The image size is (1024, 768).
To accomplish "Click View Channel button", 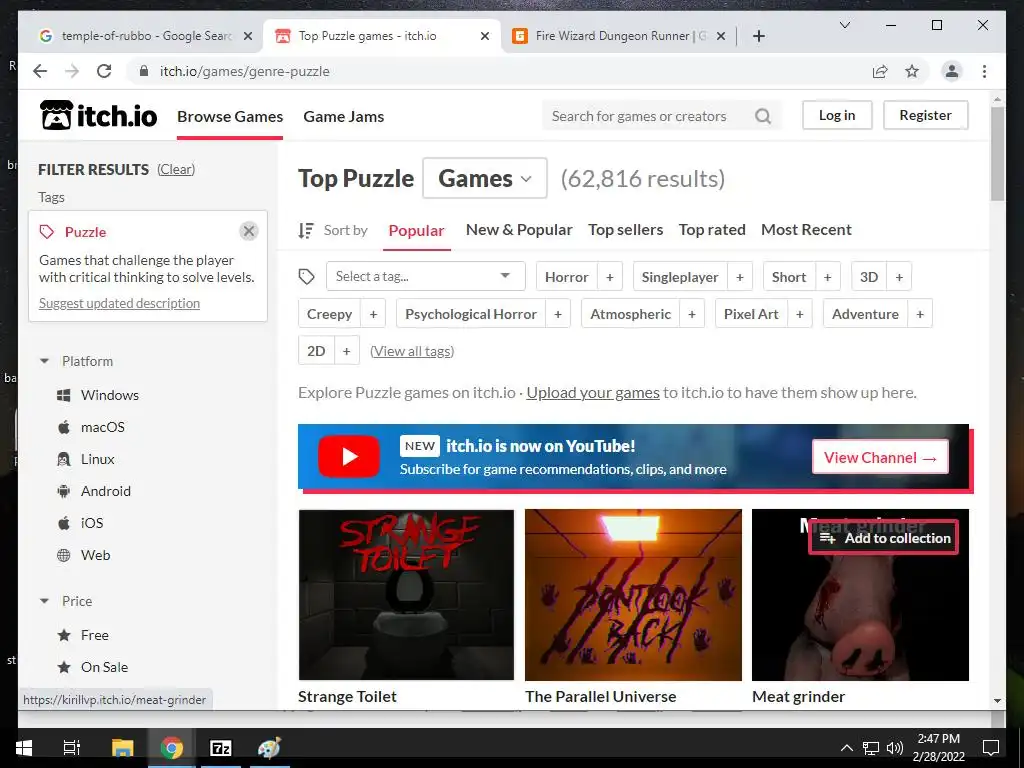I will point(880,457).
